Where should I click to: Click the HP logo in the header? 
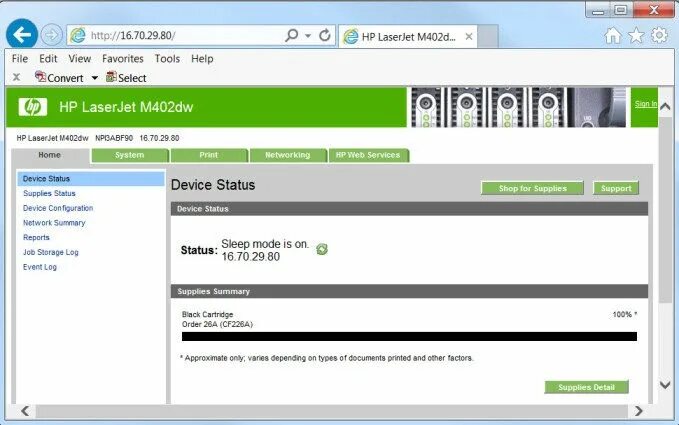point(32,107)
